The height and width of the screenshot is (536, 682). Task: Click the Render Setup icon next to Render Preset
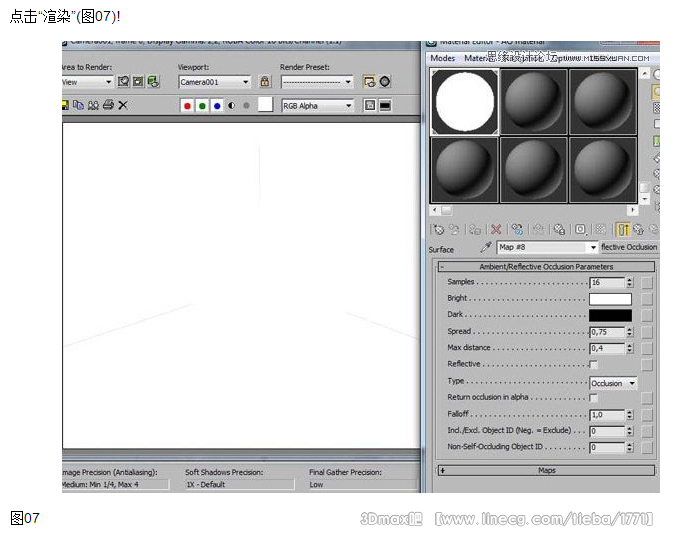369,81
